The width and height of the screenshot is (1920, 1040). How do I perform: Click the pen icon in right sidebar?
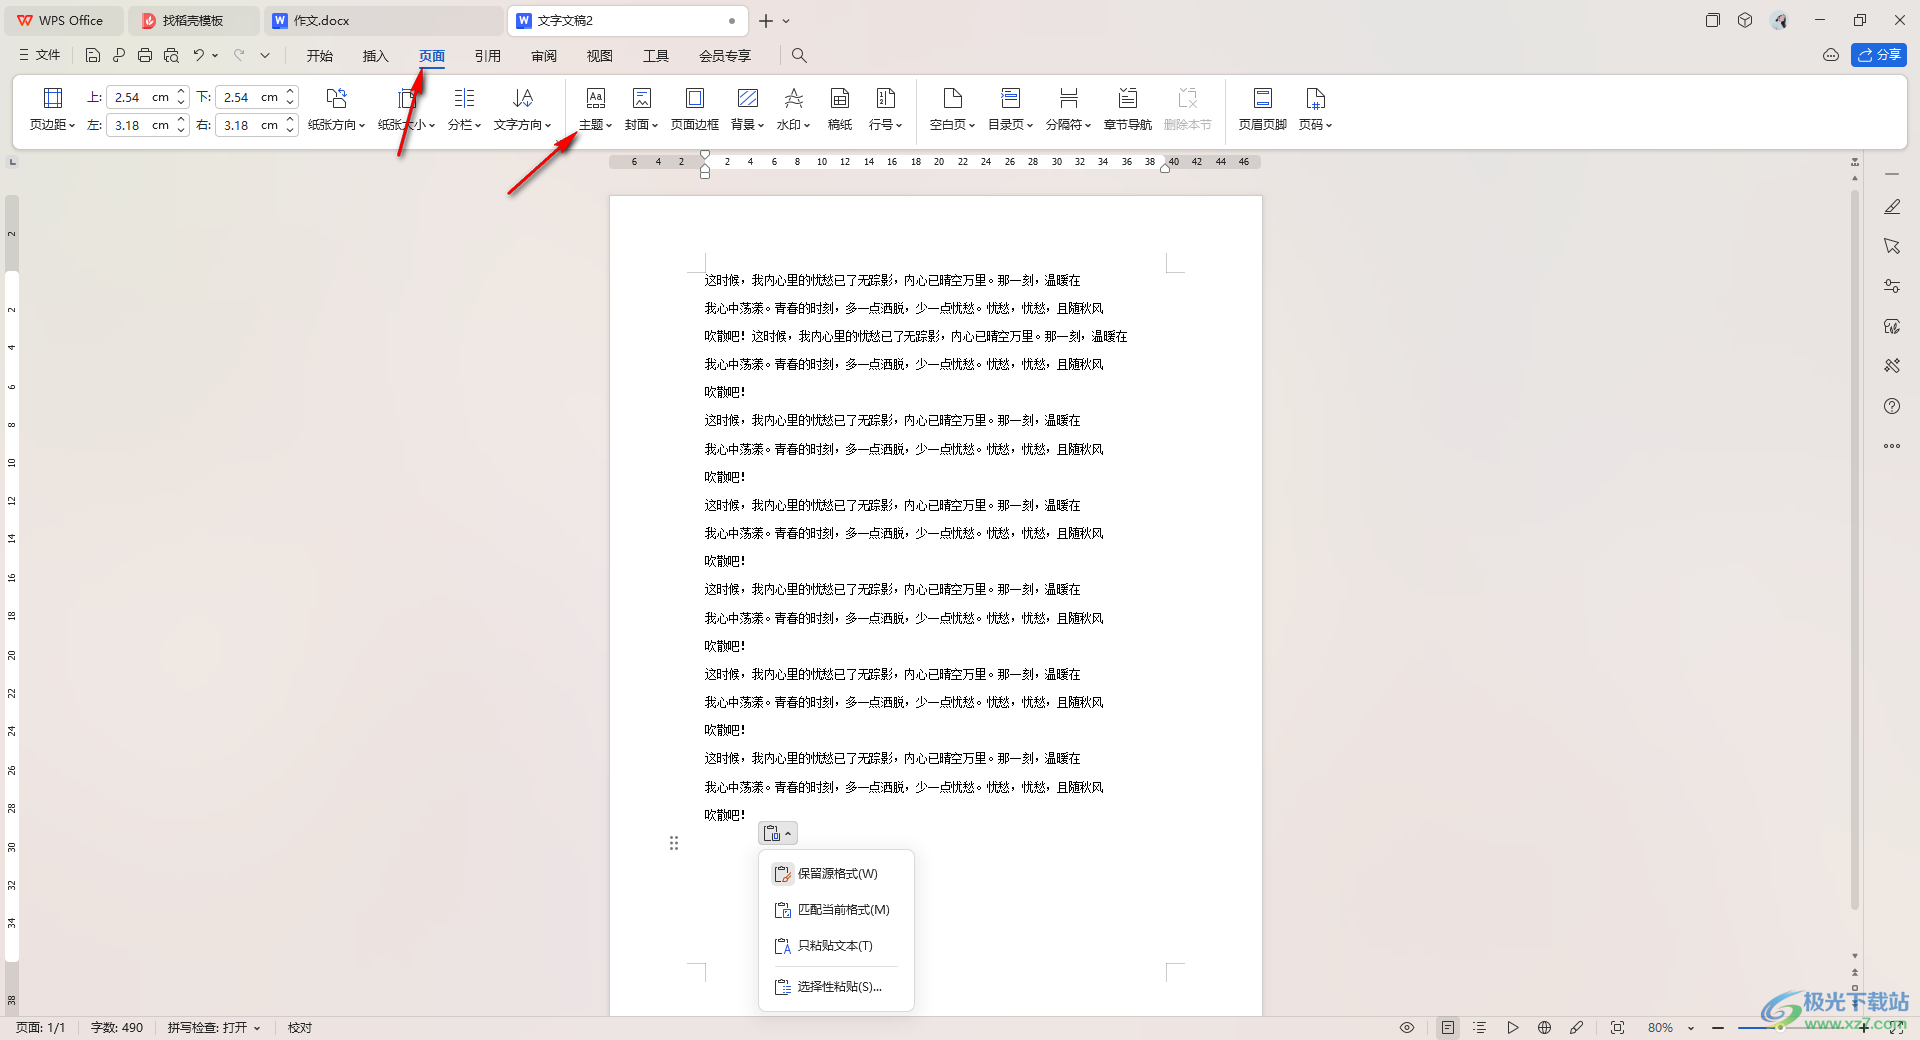click(x=1892, y=206)
